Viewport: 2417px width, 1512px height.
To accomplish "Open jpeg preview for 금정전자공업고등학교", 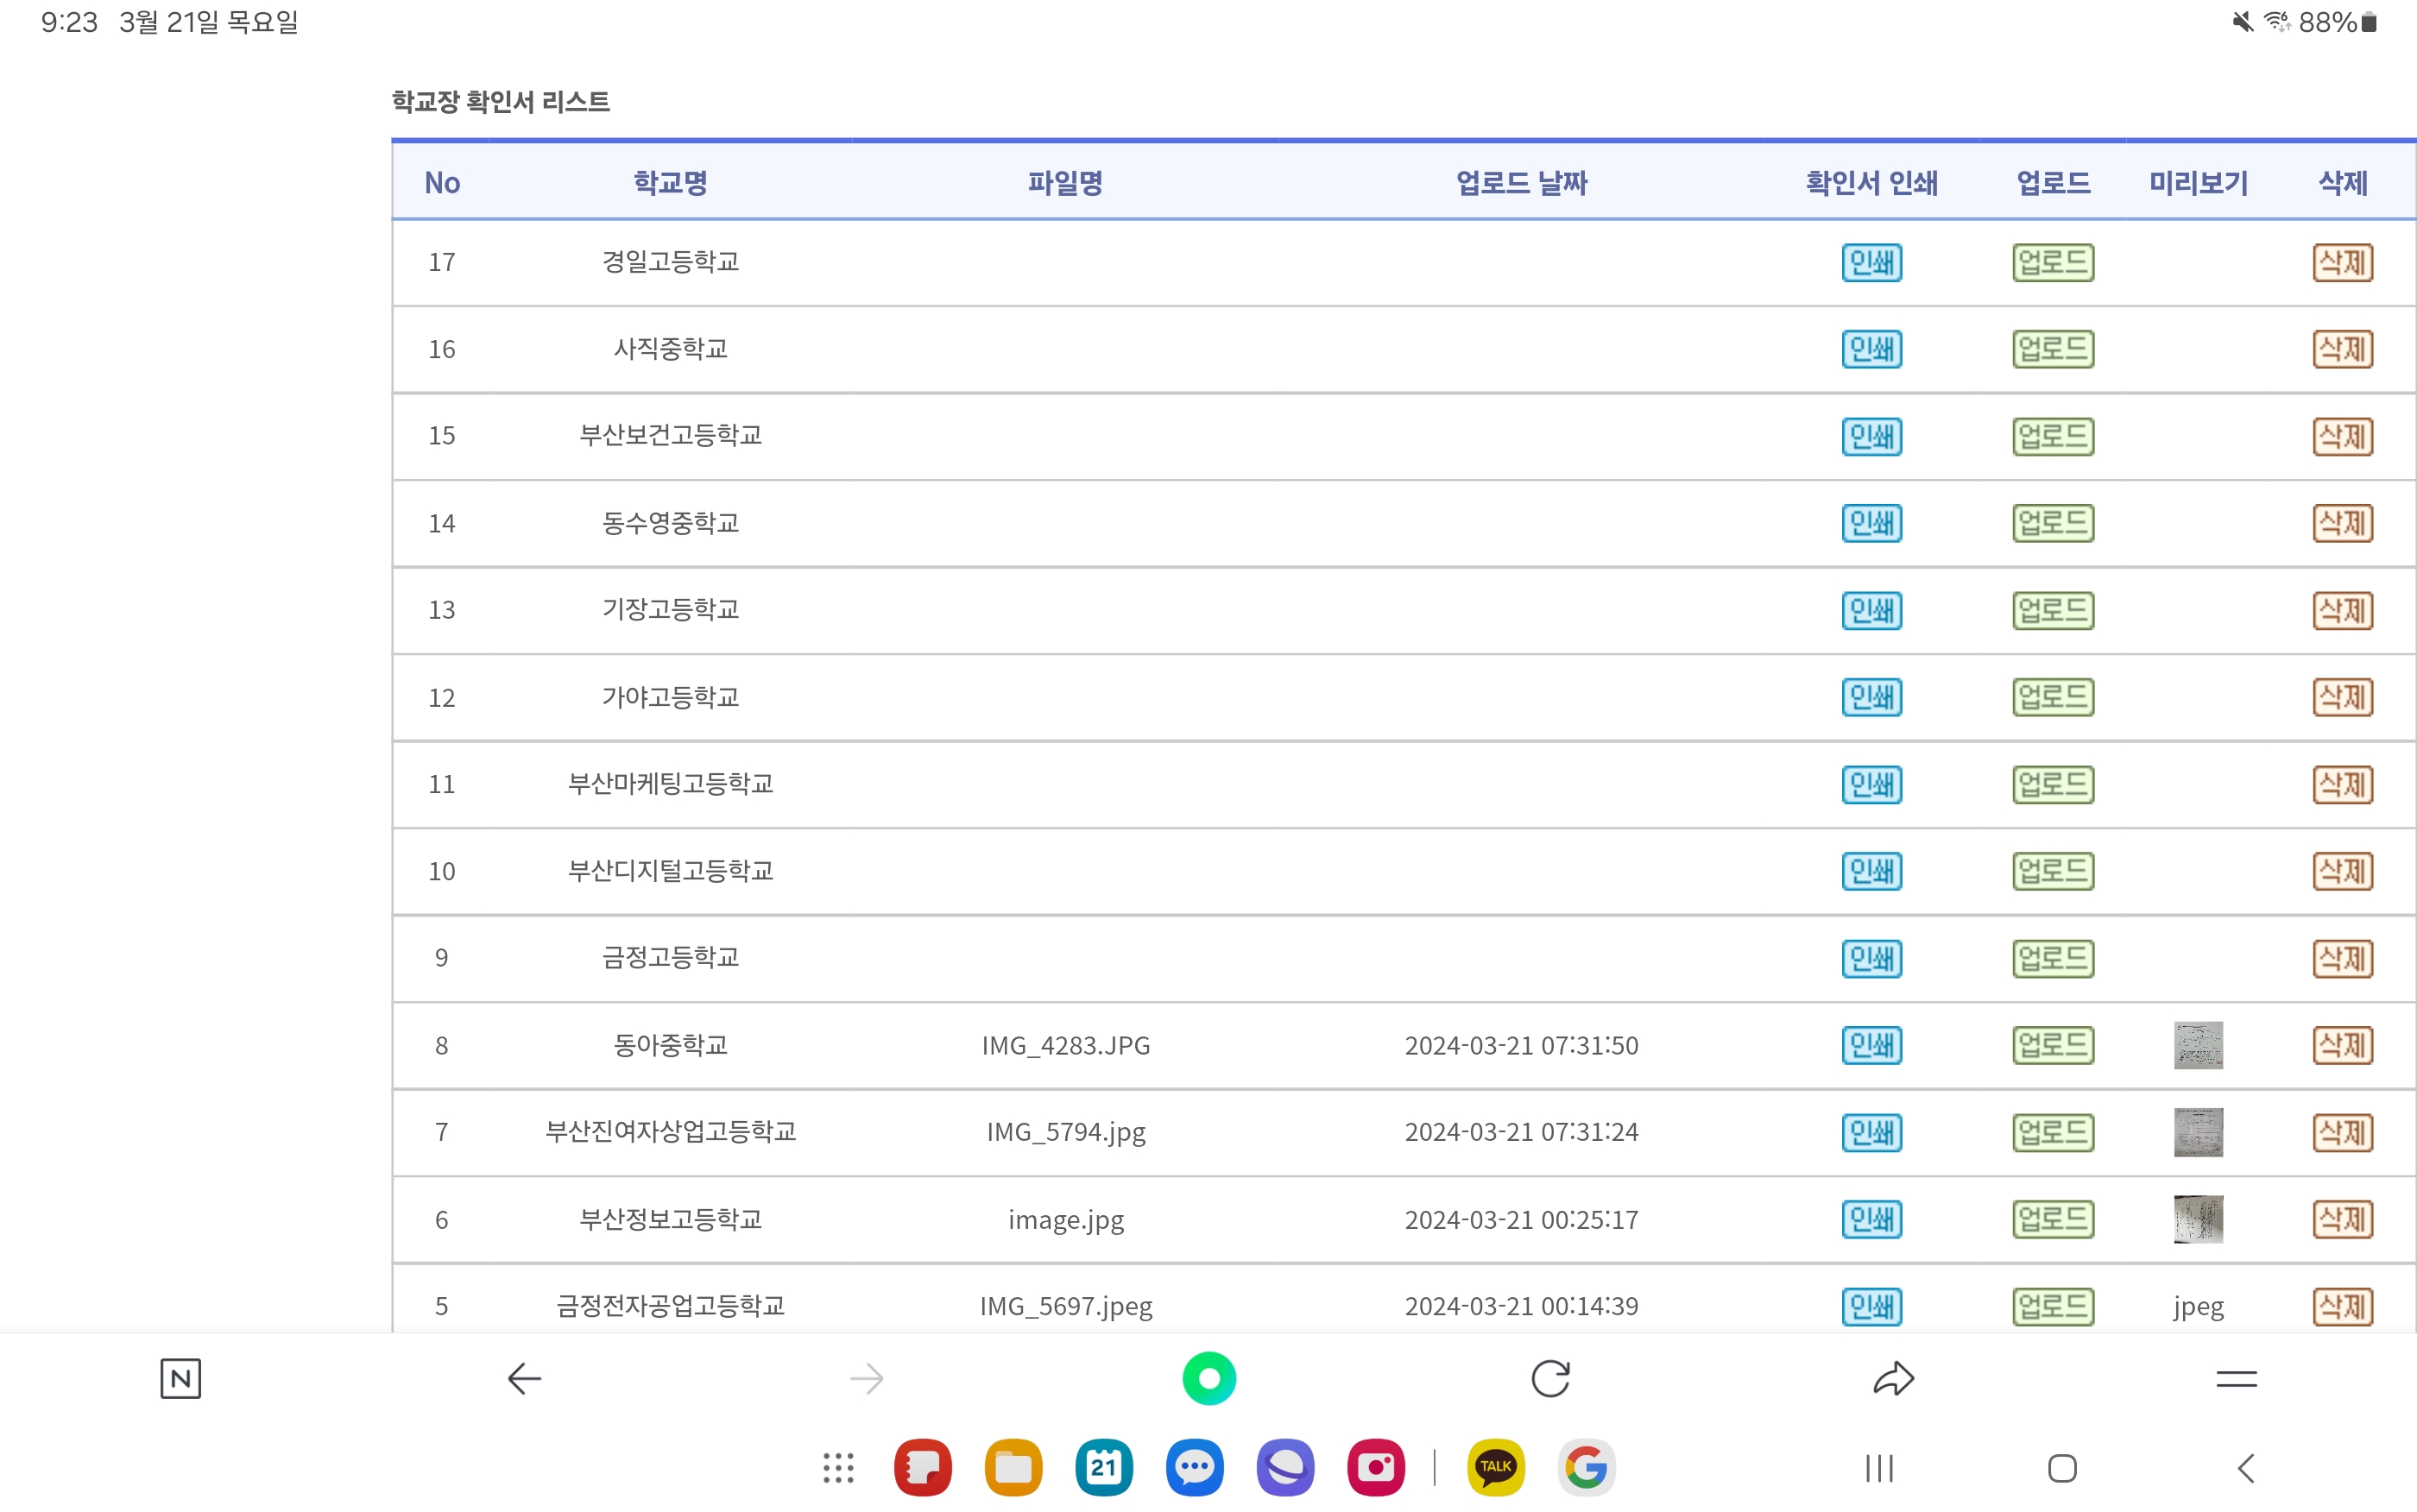I will pos(2198,1307).
